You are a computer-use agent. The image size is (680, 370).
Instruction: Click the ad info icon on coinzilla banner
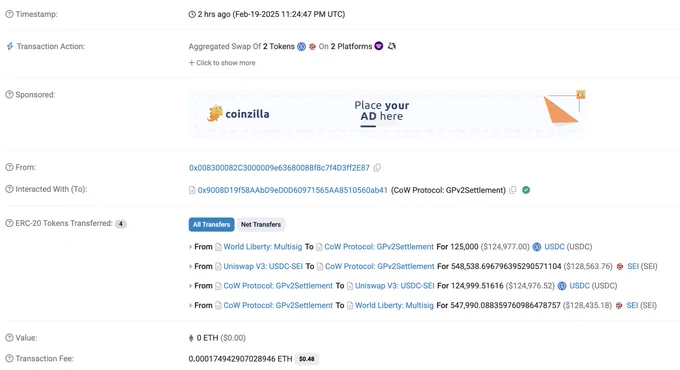tap(581, 95)
